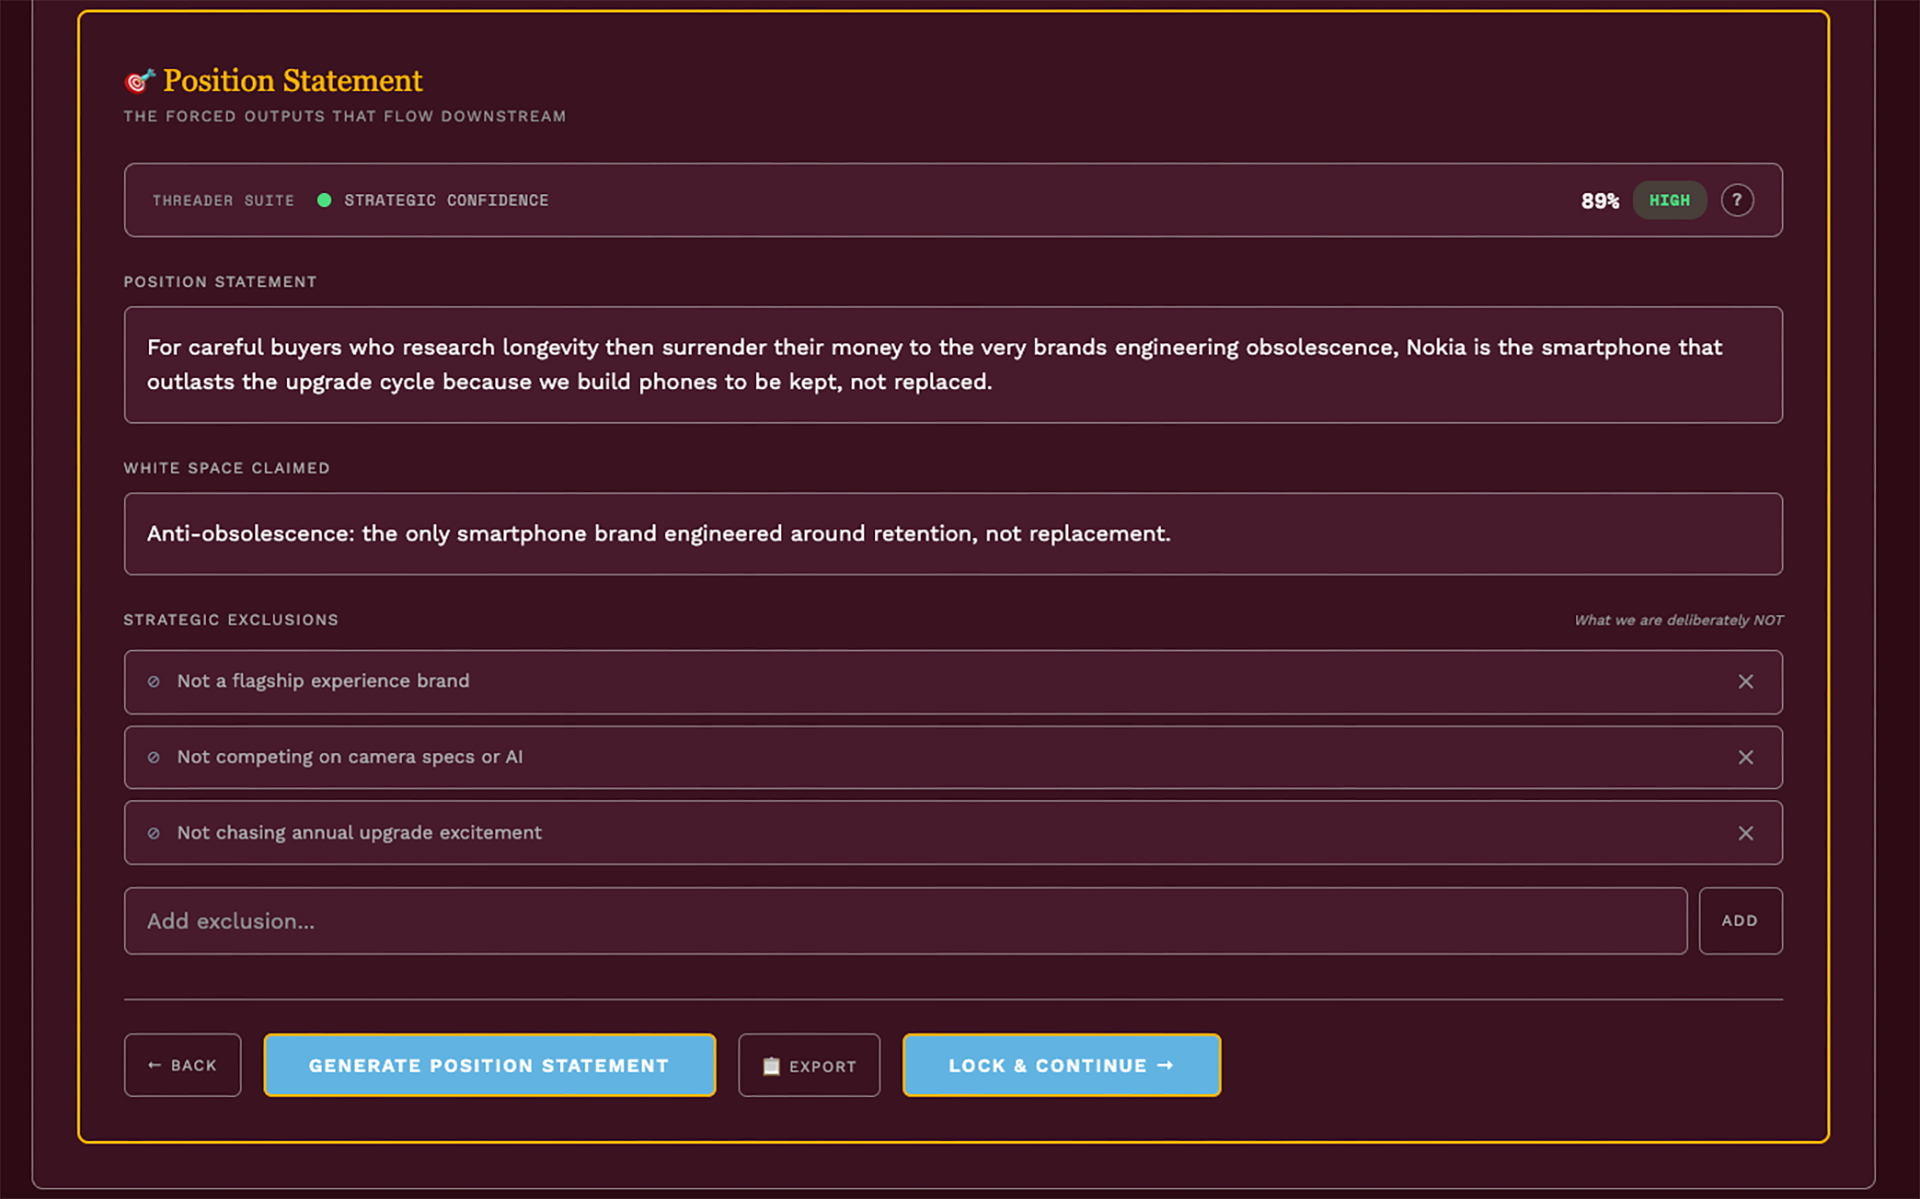
Task: Click the STRATEGIC CONFIDENCE label
Action: pos(446,201)
